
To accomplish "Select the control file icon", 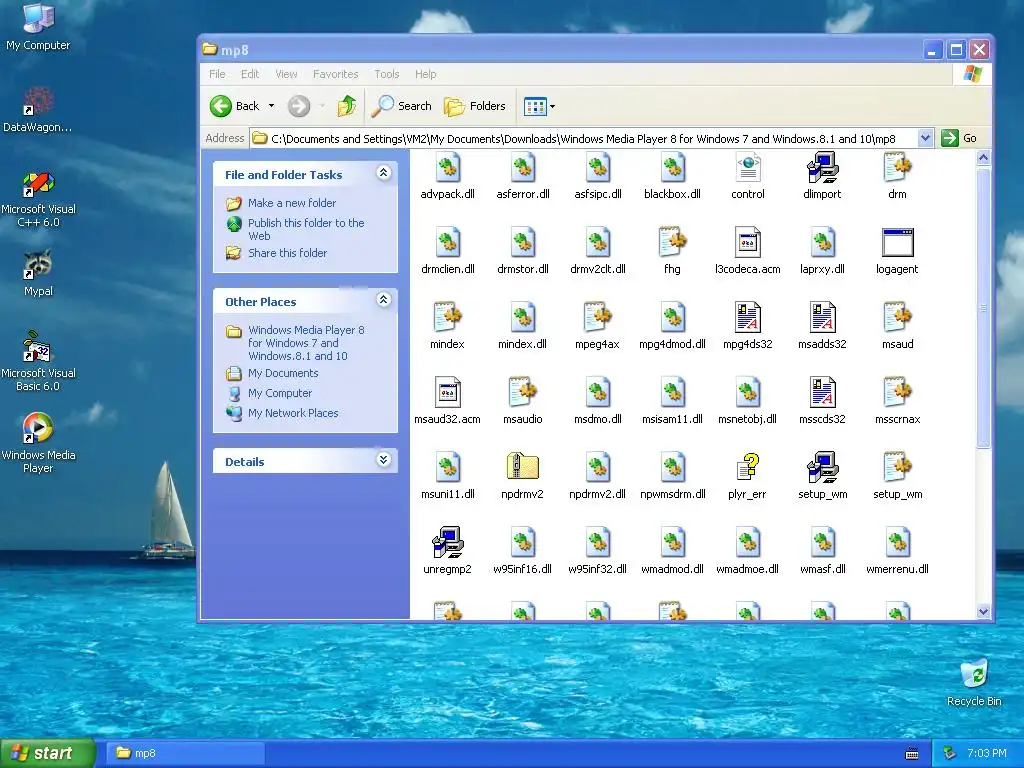I will 748,167.
